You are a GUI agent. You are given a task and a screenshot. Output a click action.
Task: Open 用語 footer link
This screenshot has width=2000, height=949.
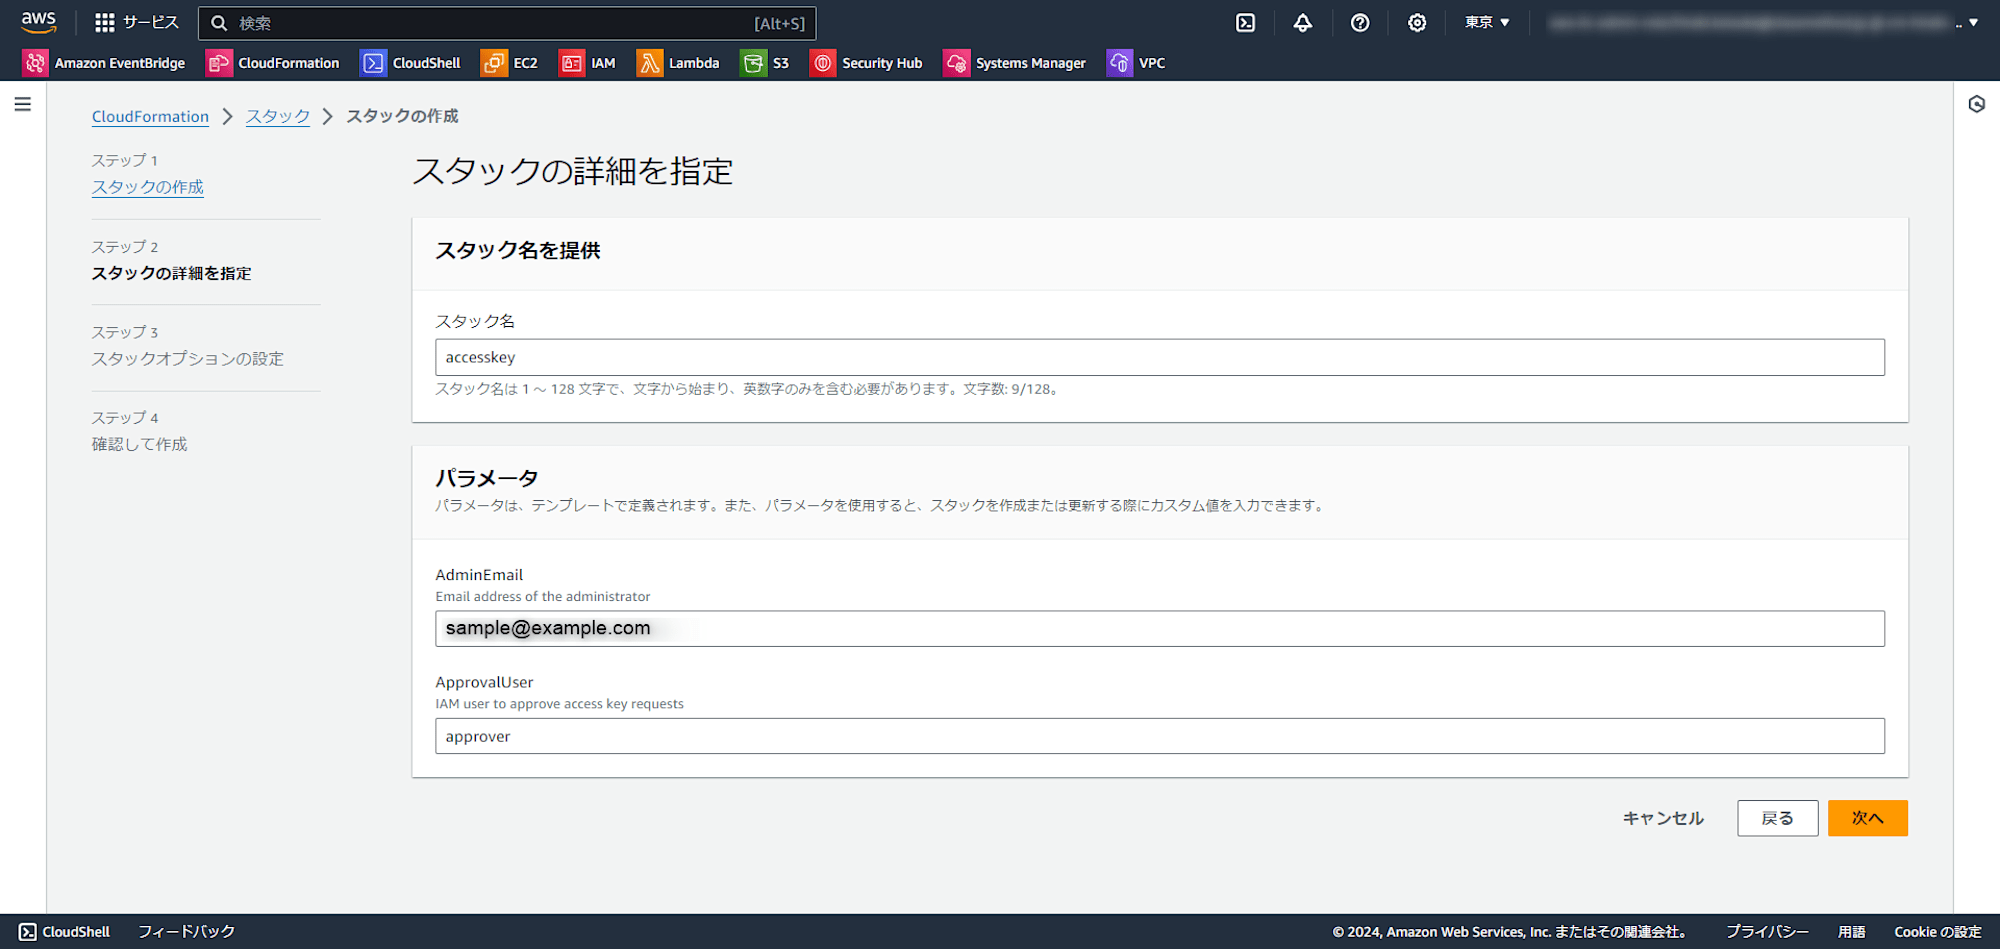point(1851,931)
